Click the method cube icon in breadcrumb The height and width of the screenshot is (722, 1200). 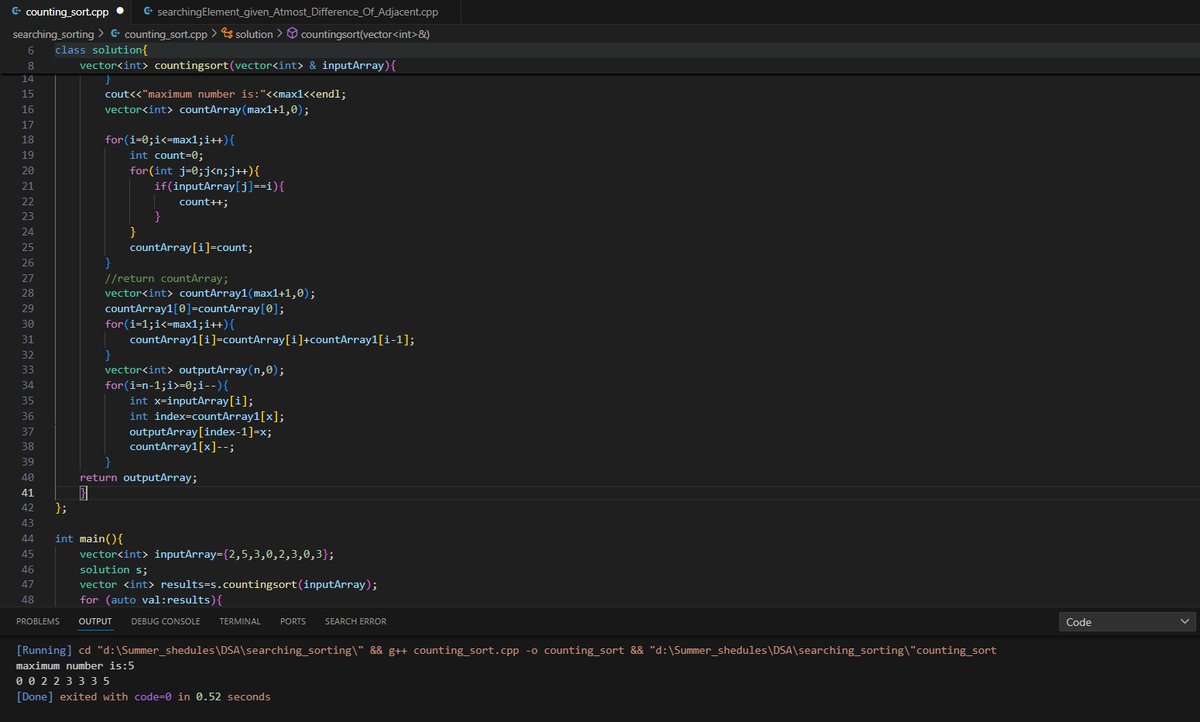[292, 34]
